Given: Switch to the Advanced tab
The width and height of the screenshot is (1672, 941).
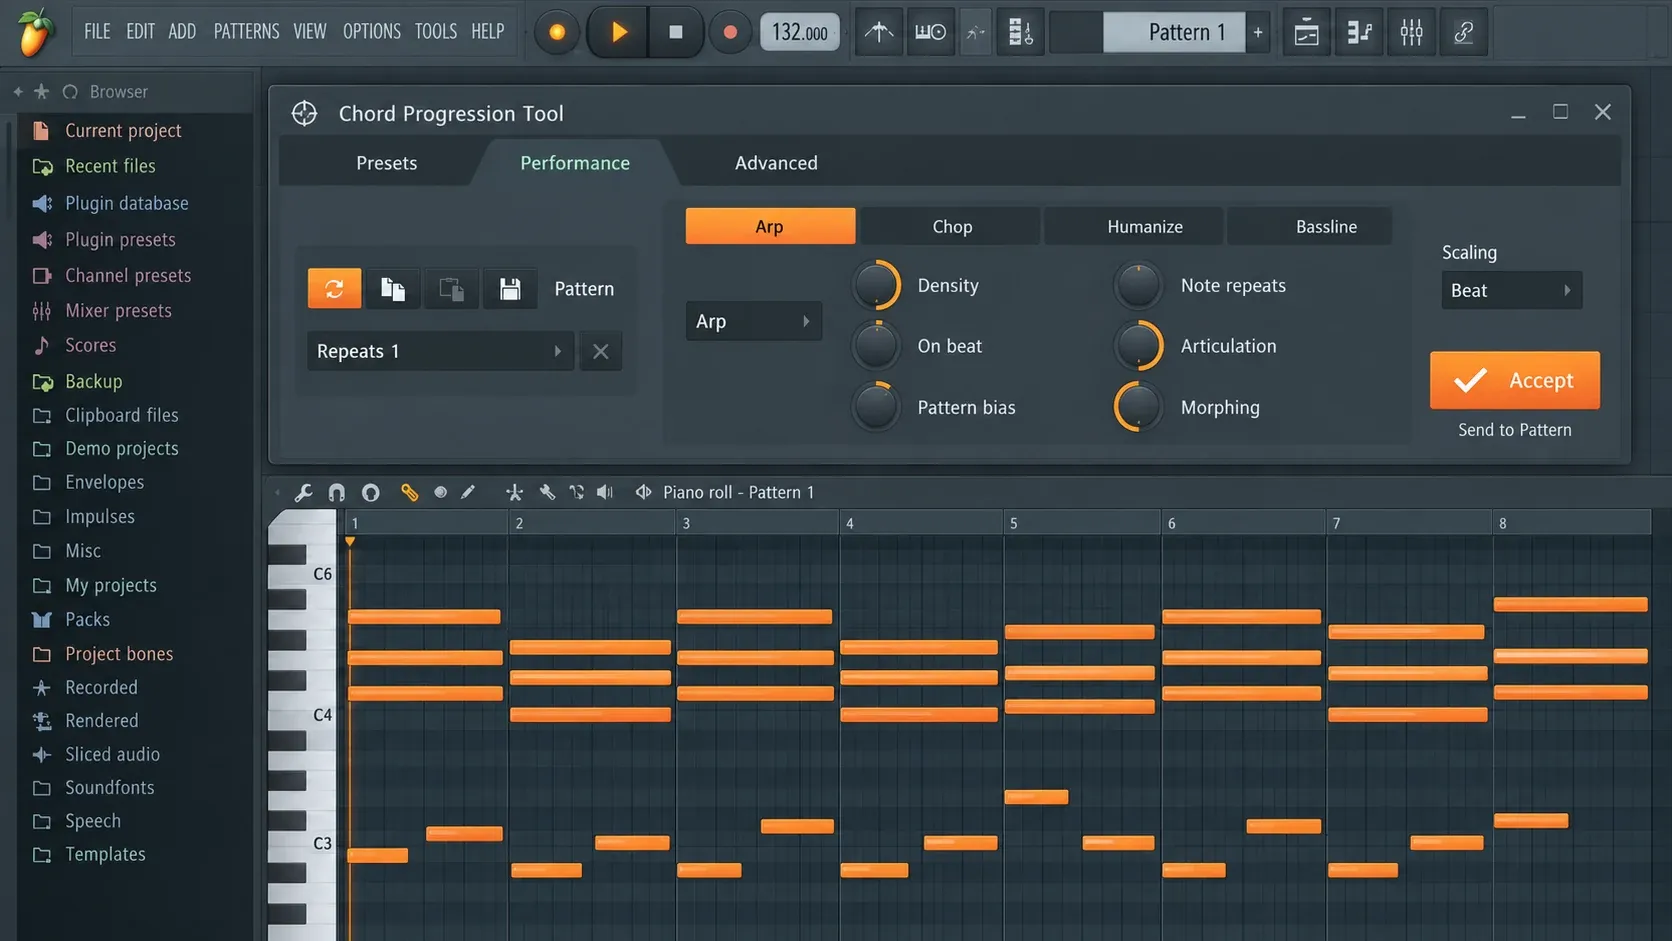Looking at the screenshot, I should 776,163.
